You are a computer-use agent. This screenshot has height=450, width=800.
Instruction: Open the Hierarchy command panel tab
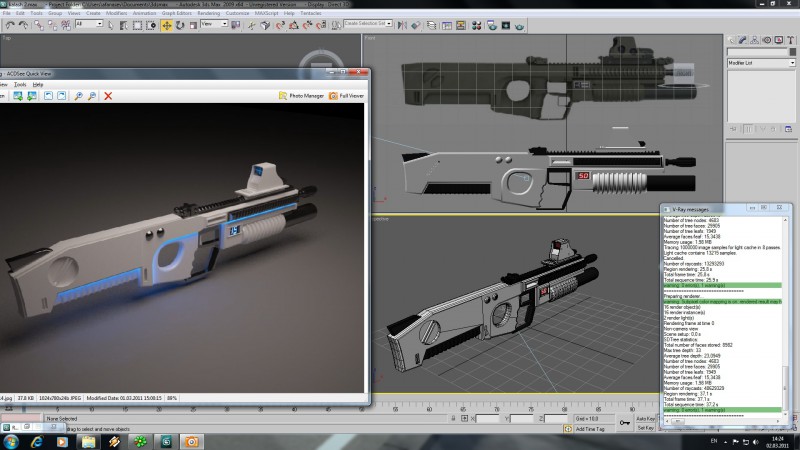point(754,39)
